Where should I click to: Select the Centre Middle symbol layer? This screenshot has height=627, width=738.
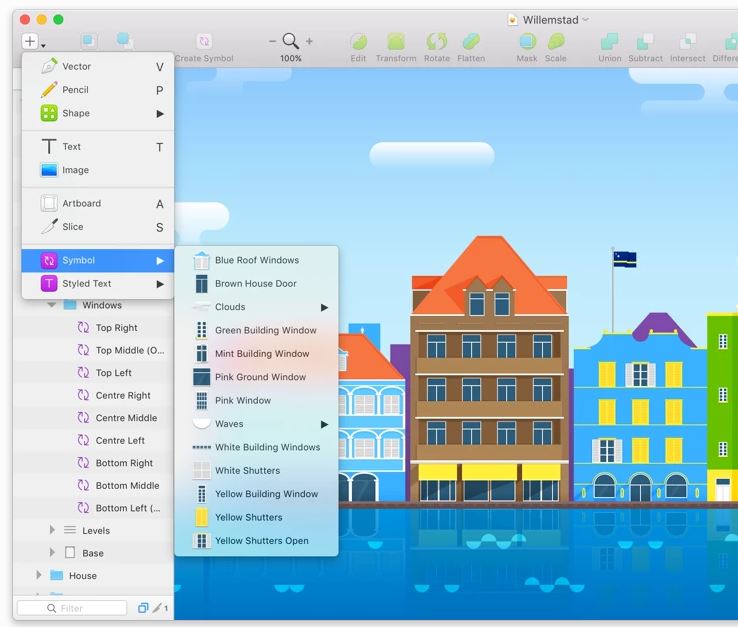94,418
